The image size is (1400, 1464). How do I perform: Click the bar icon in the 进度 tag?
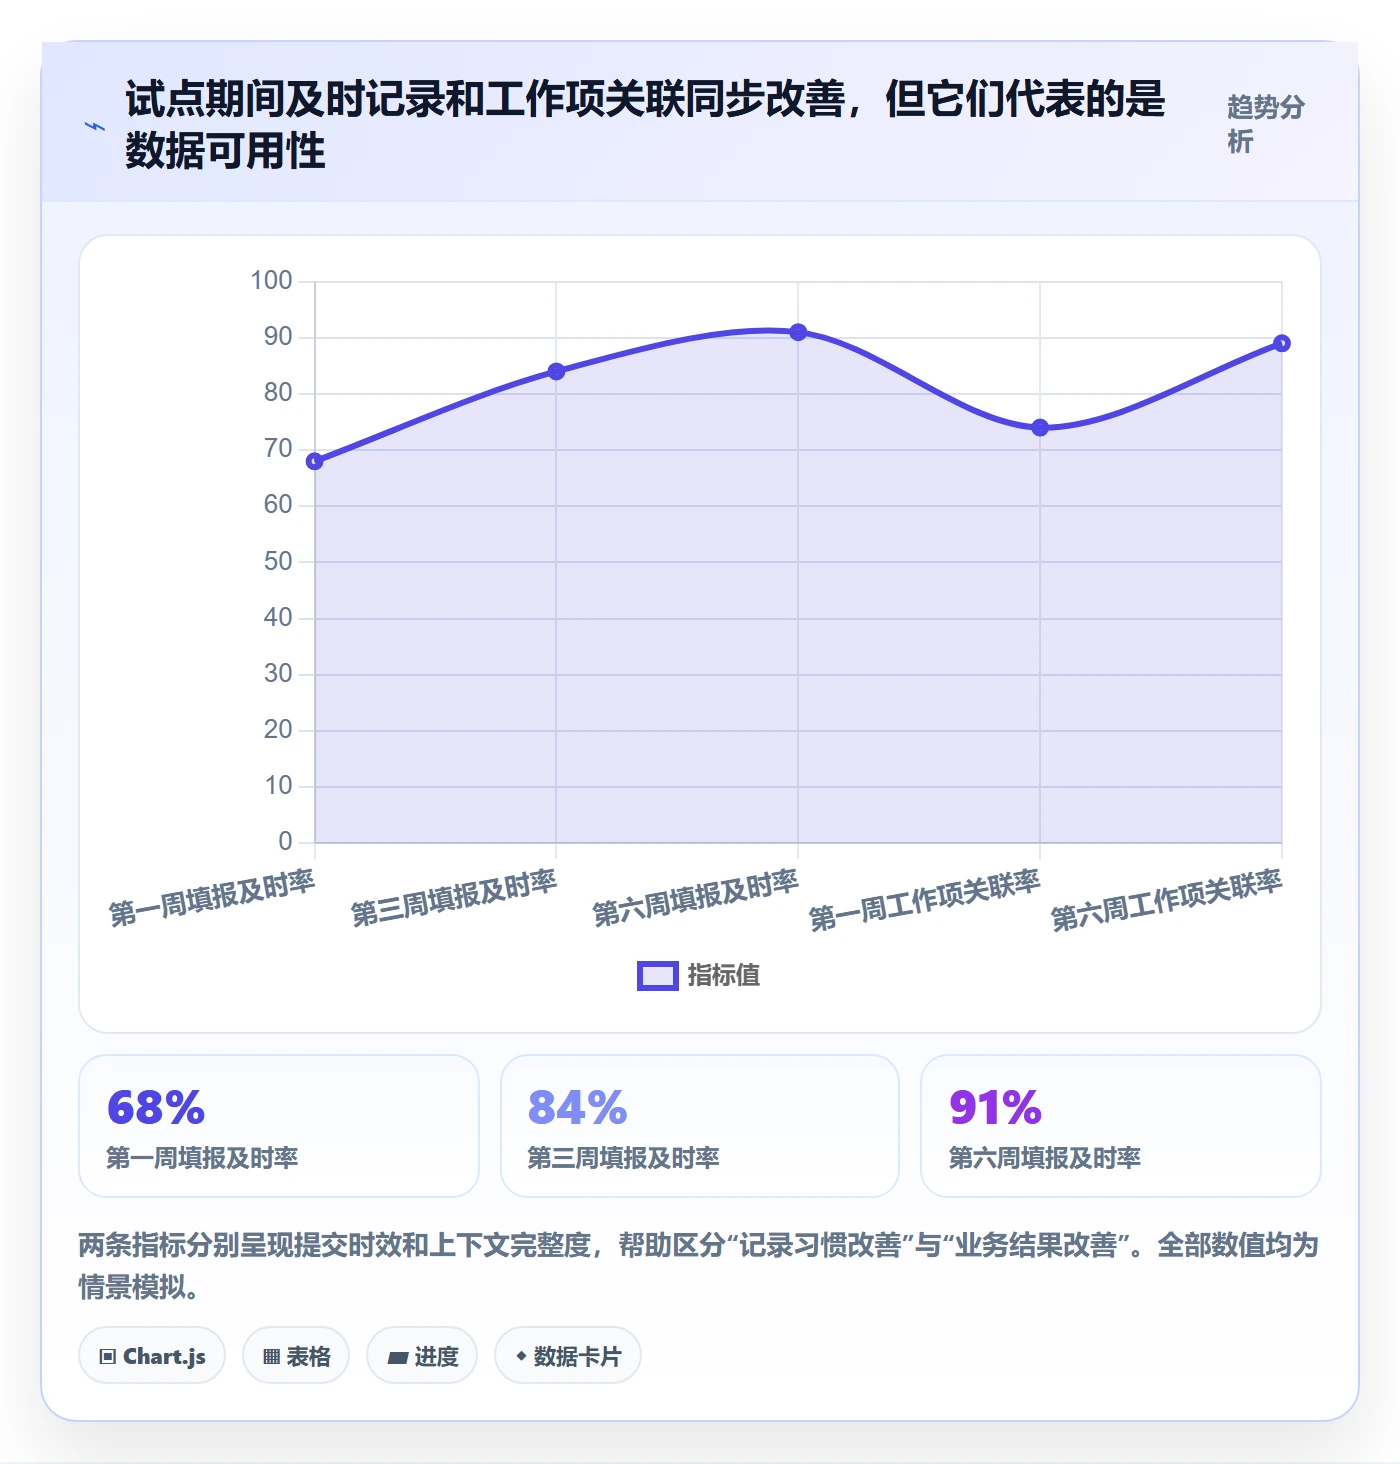point(398,1358)
